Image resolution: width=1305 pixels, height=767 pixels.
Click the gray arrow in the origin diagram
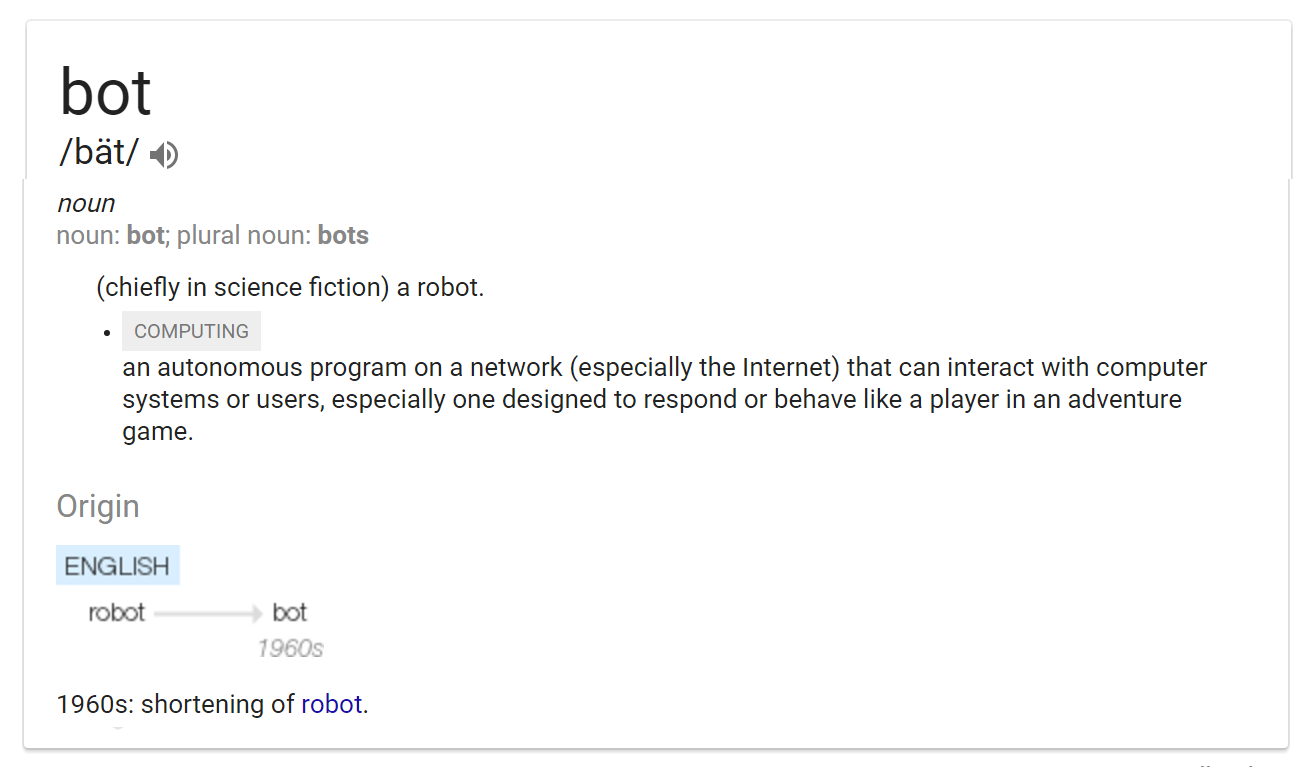tap(205, 612)
